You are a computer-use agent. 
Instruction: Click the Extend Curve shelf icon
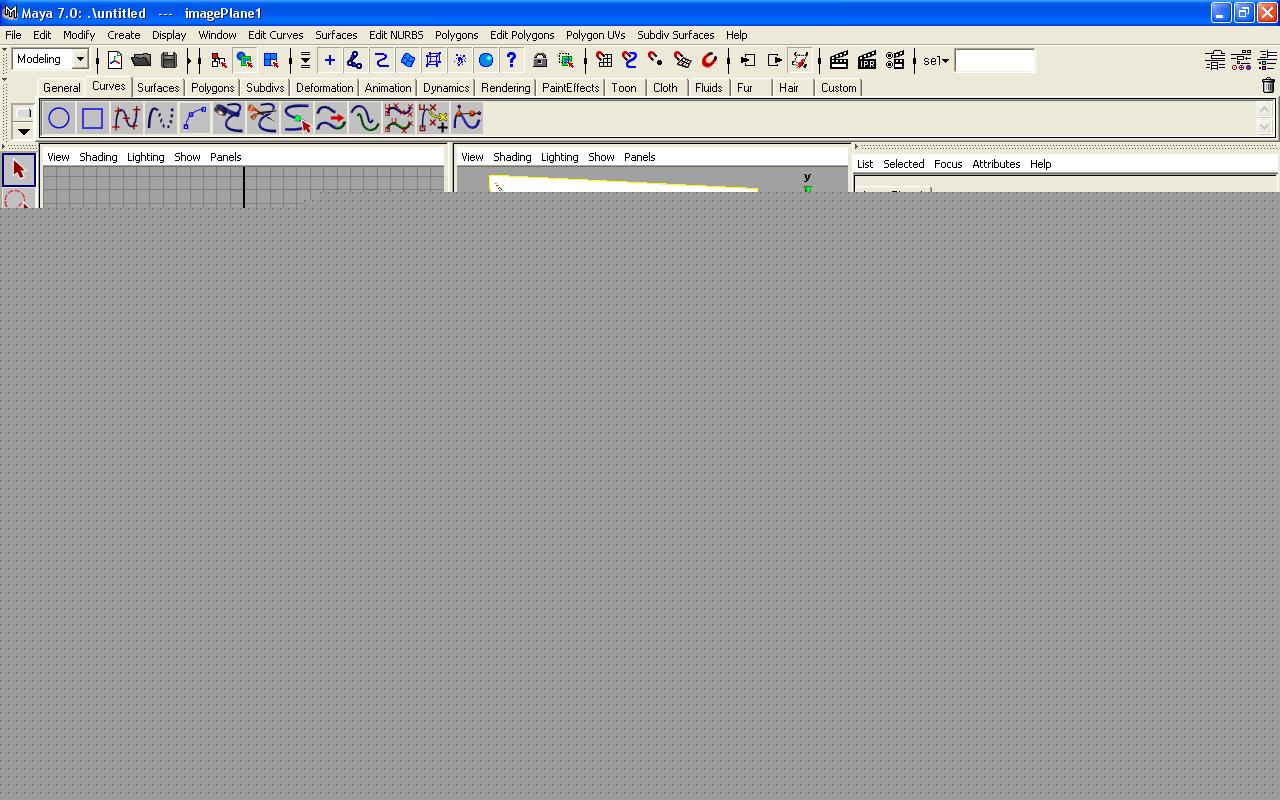331,118
